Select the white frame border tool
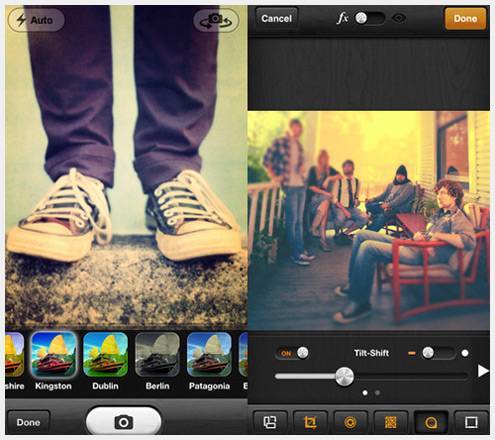 pos(471,422)
